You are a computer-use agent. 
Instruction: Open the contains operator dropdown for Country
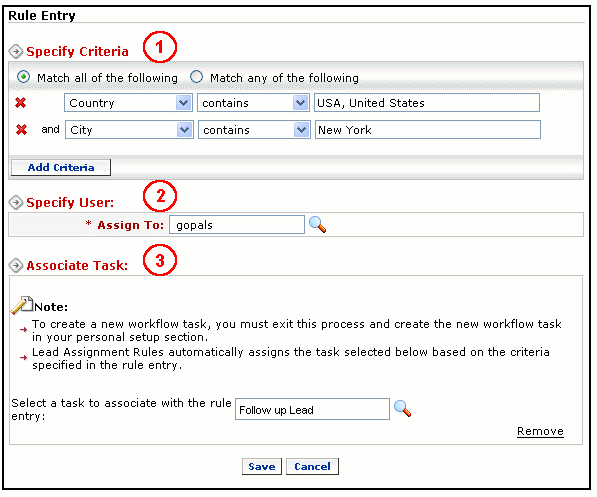point(300,103)
